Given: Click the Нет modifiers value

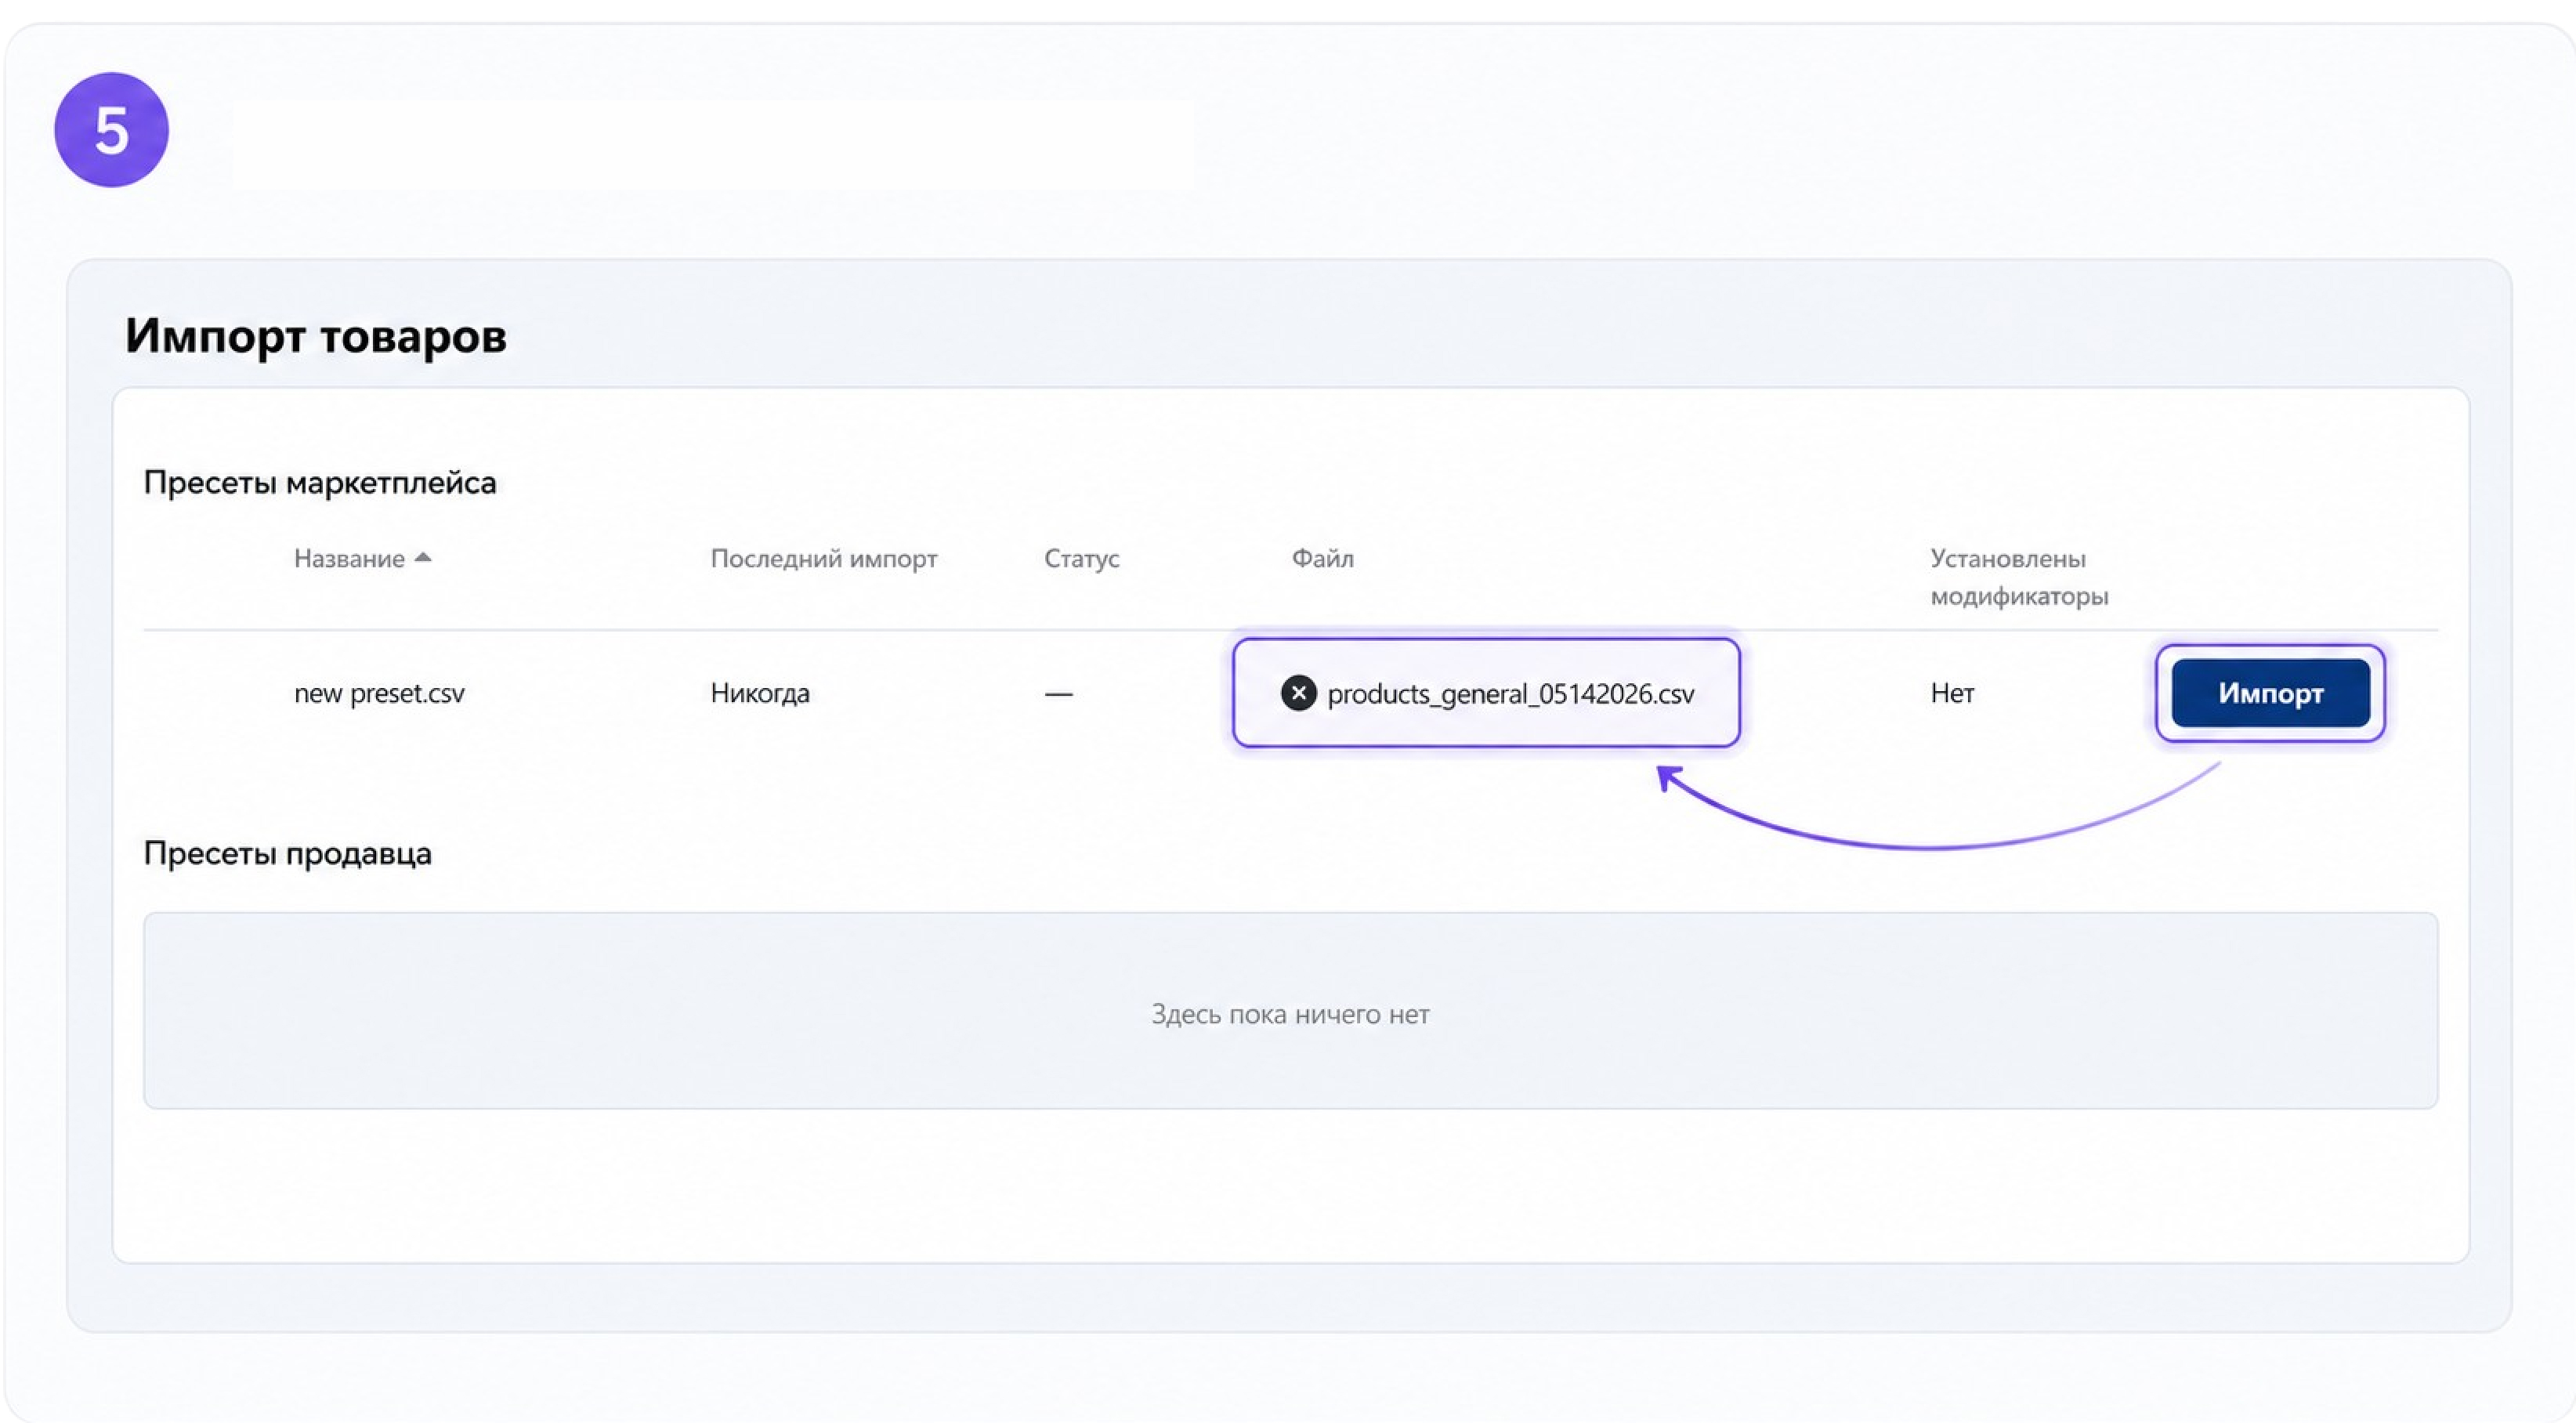Looking at the screenshot, I should (1952, 693).
